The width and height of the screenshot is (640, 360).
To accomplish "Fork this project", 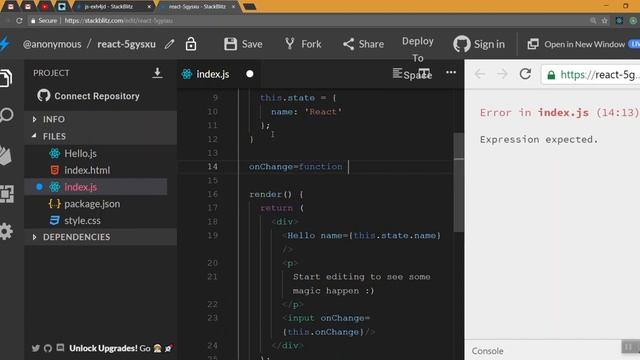I will click(303, 44).
